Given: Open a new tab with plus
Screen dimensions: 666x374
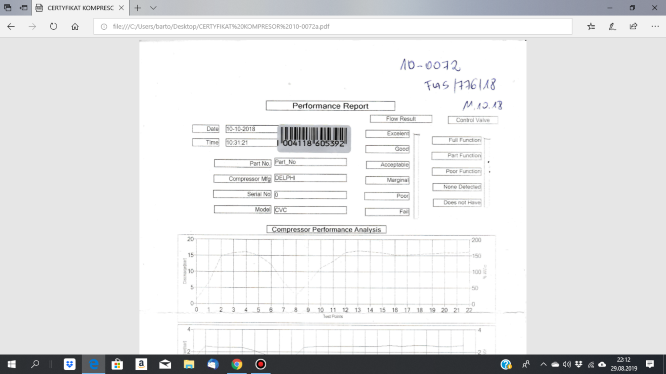Looking at the screenshot, I should [x=138, y=8].
